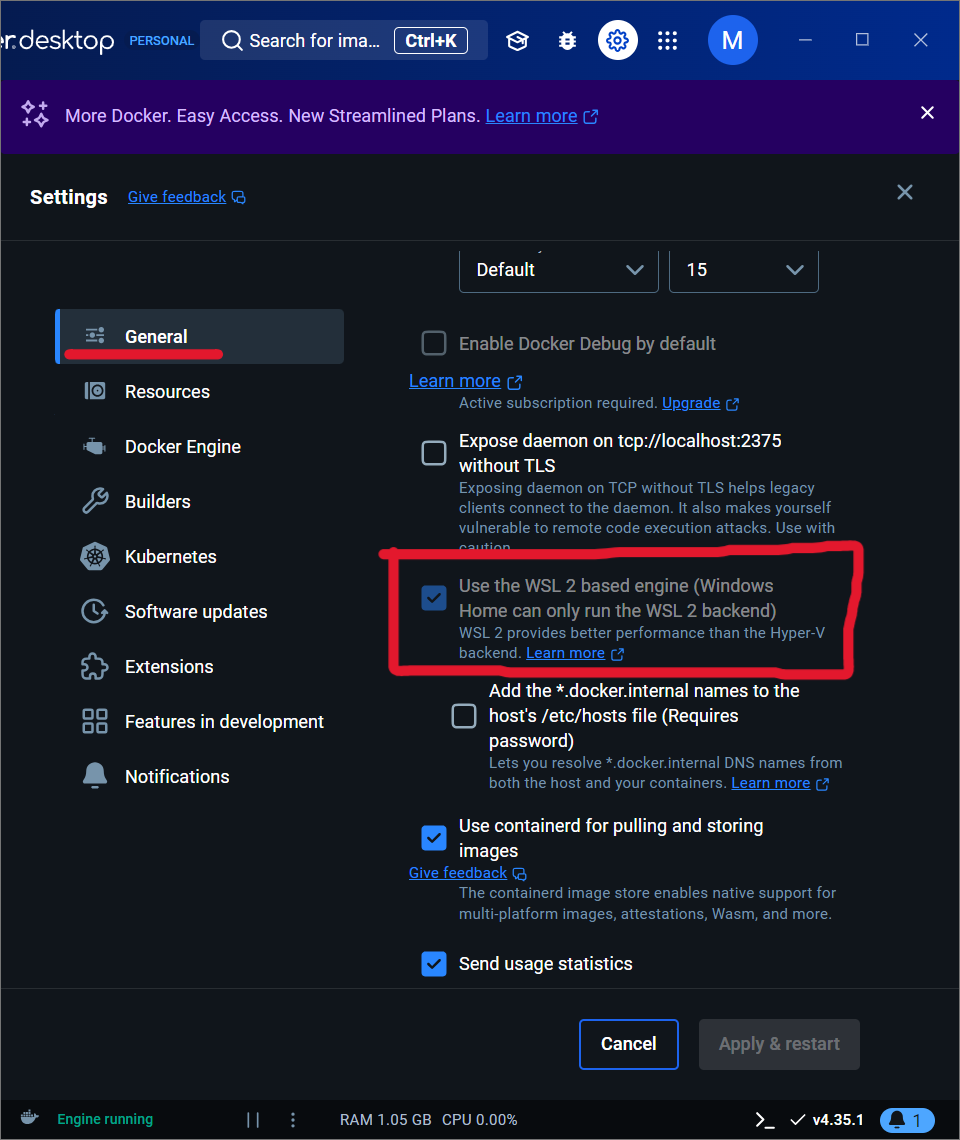Open the engine three-dot menu
The width and height of the screenshot is (960, 1140).
[x=293, y=1120]
